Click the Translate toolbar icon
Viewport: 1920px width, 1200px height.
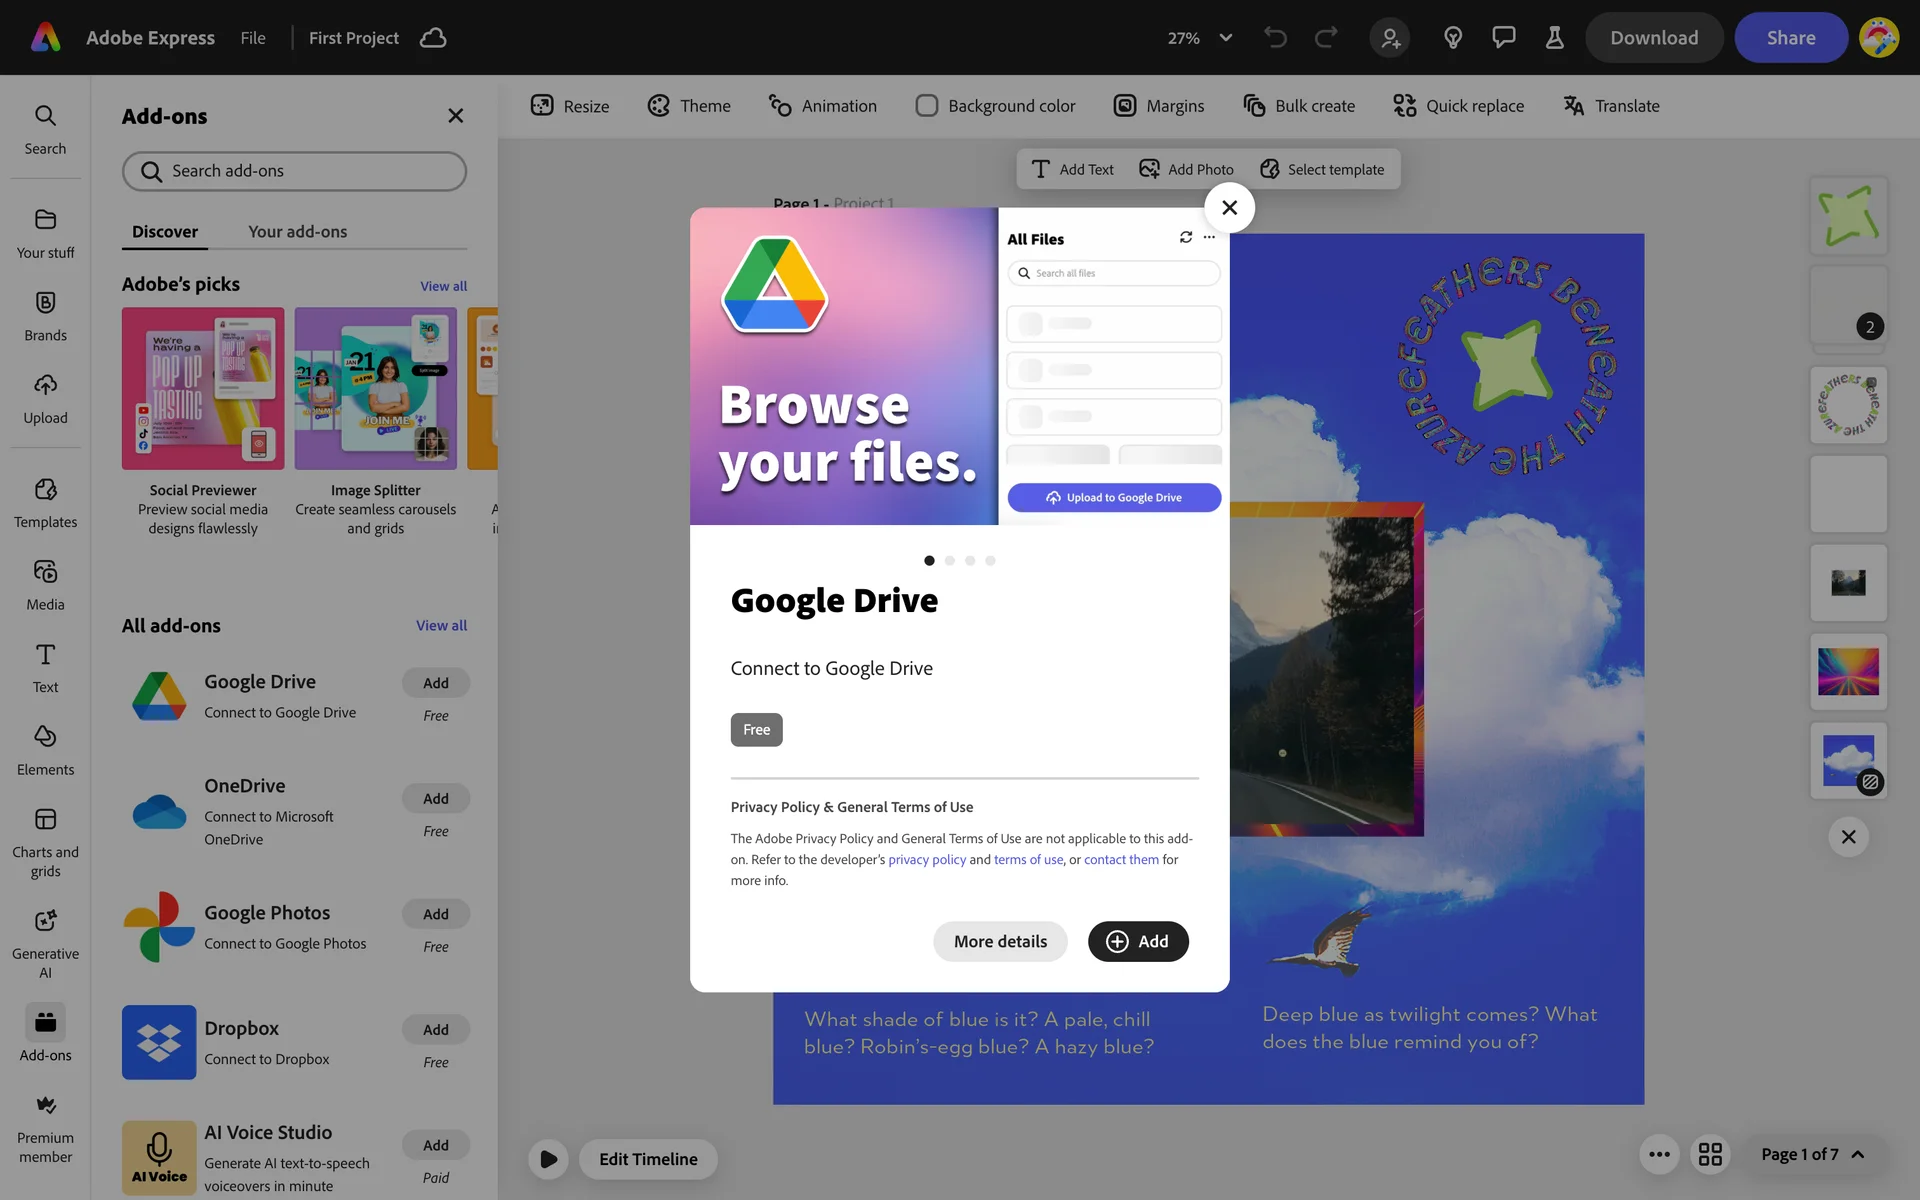tap(1574, 106)
